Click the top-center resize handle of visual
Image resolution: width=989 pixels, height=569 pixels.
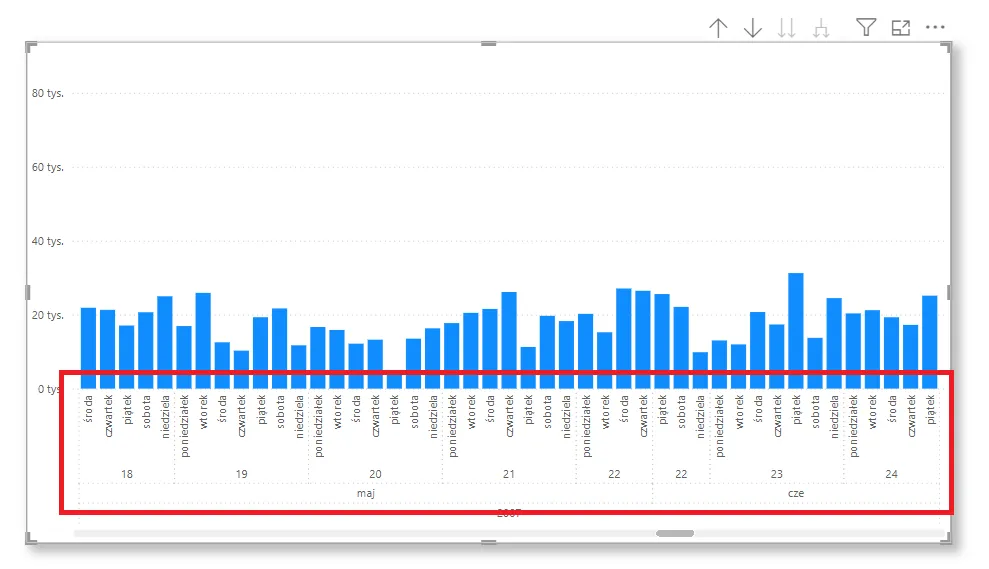[488, 43]
